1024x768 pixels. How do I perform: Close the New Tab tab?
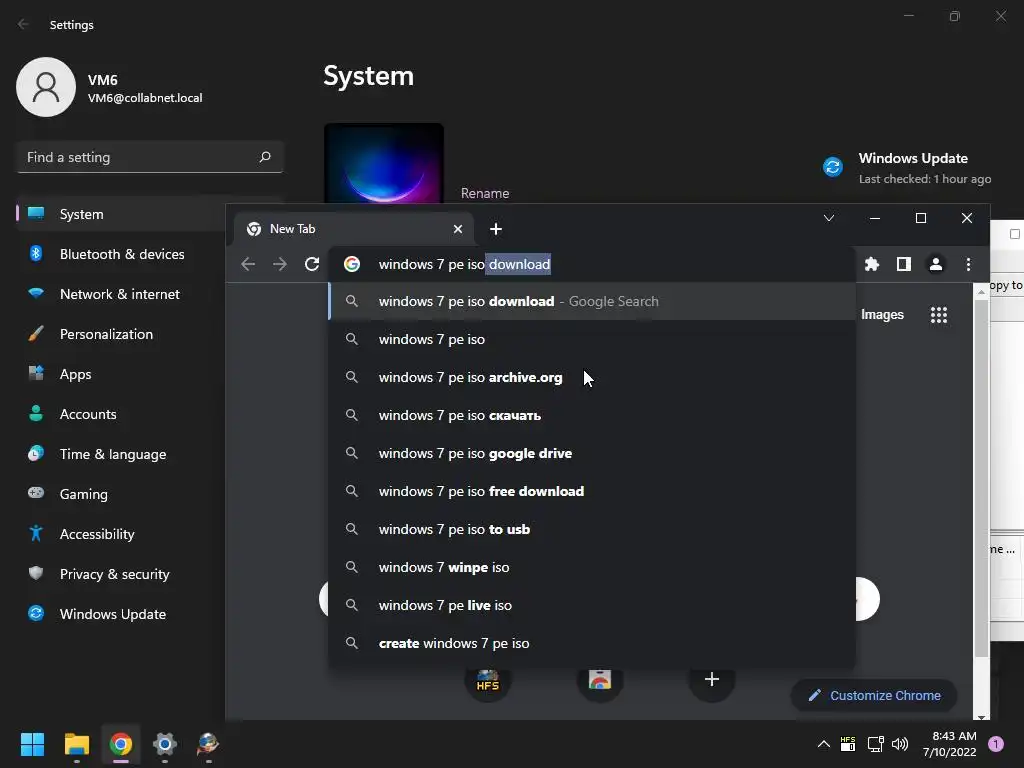(x=458, y=229)
